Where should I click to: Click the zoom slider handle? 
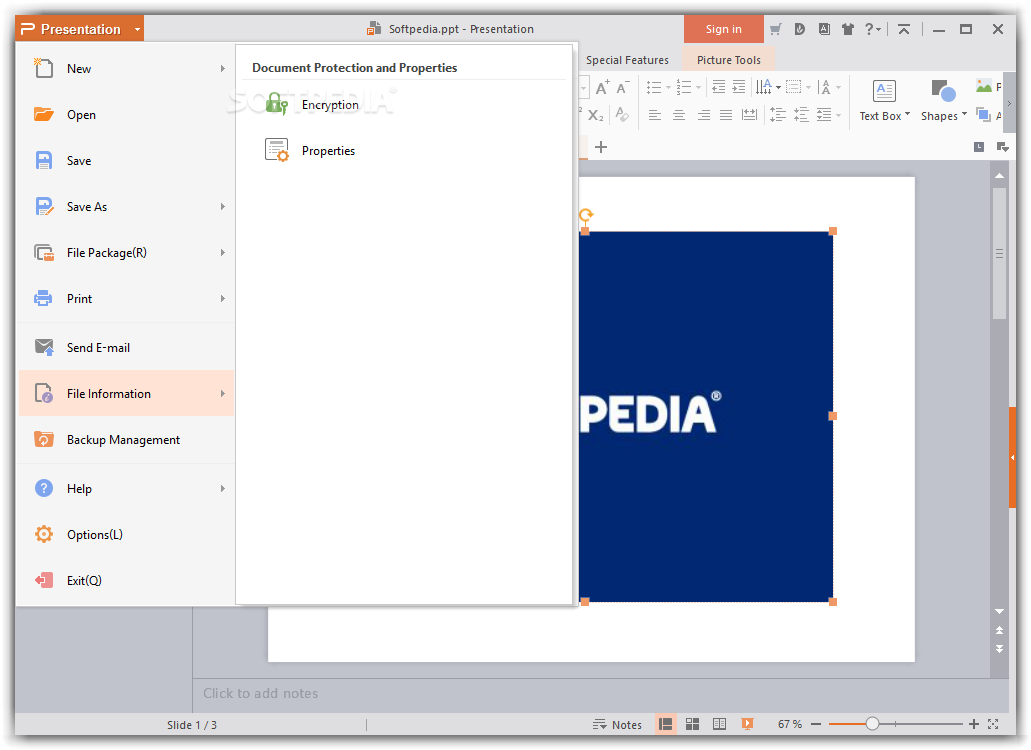pos(872,724)
